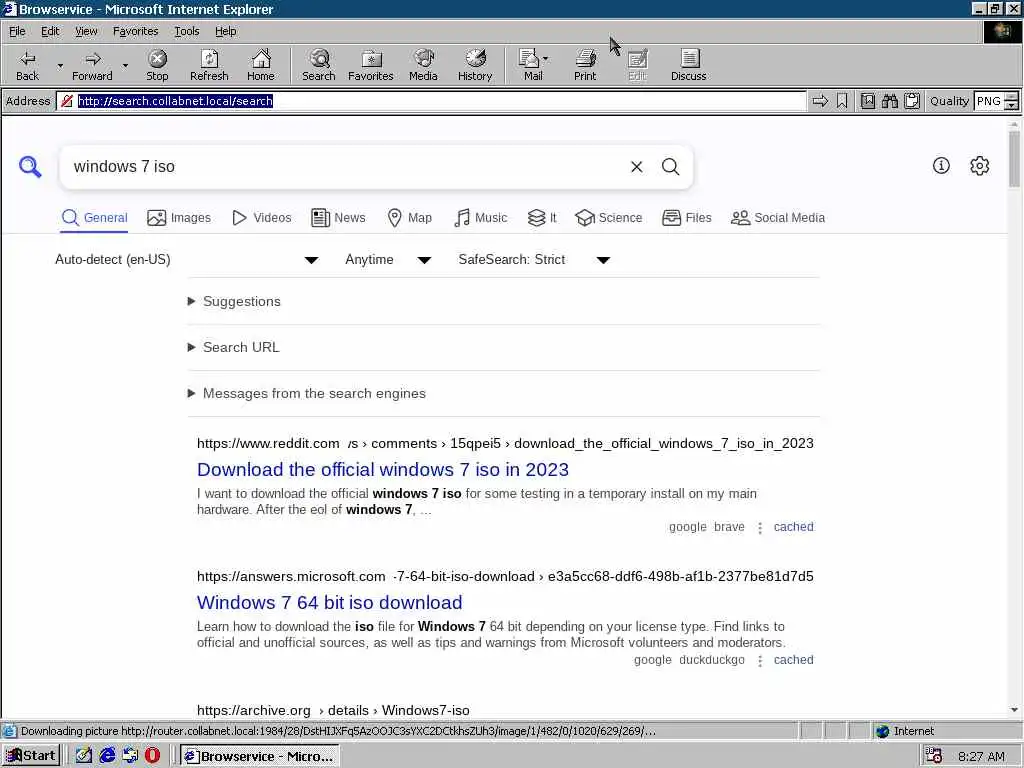Clear the search query with X

(x=637, y=167)
